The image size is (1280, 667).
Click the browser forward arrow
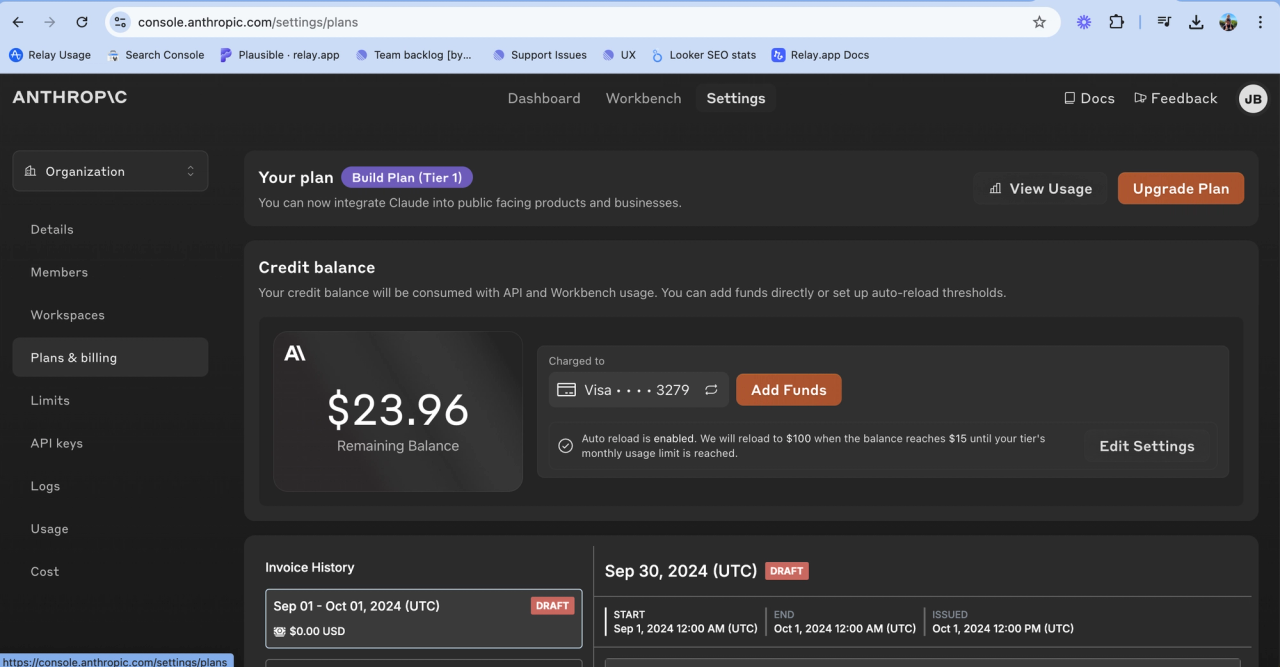click(50, 22)
